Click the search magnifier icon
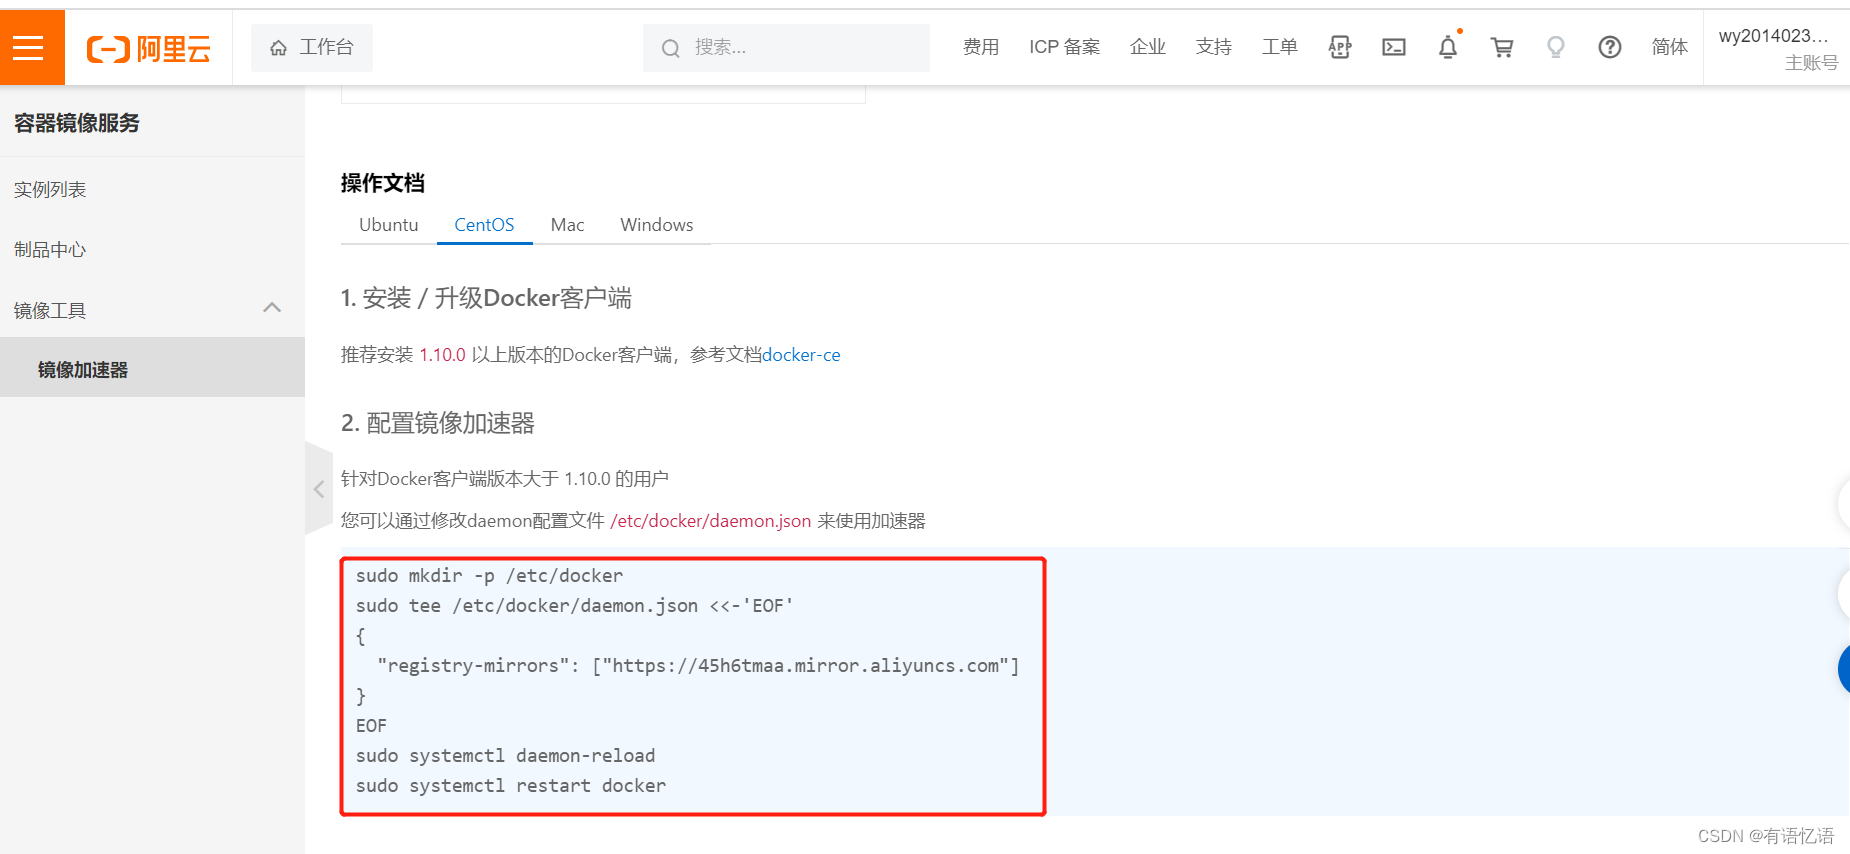The image size is (1850, 854). click(671, 48)
